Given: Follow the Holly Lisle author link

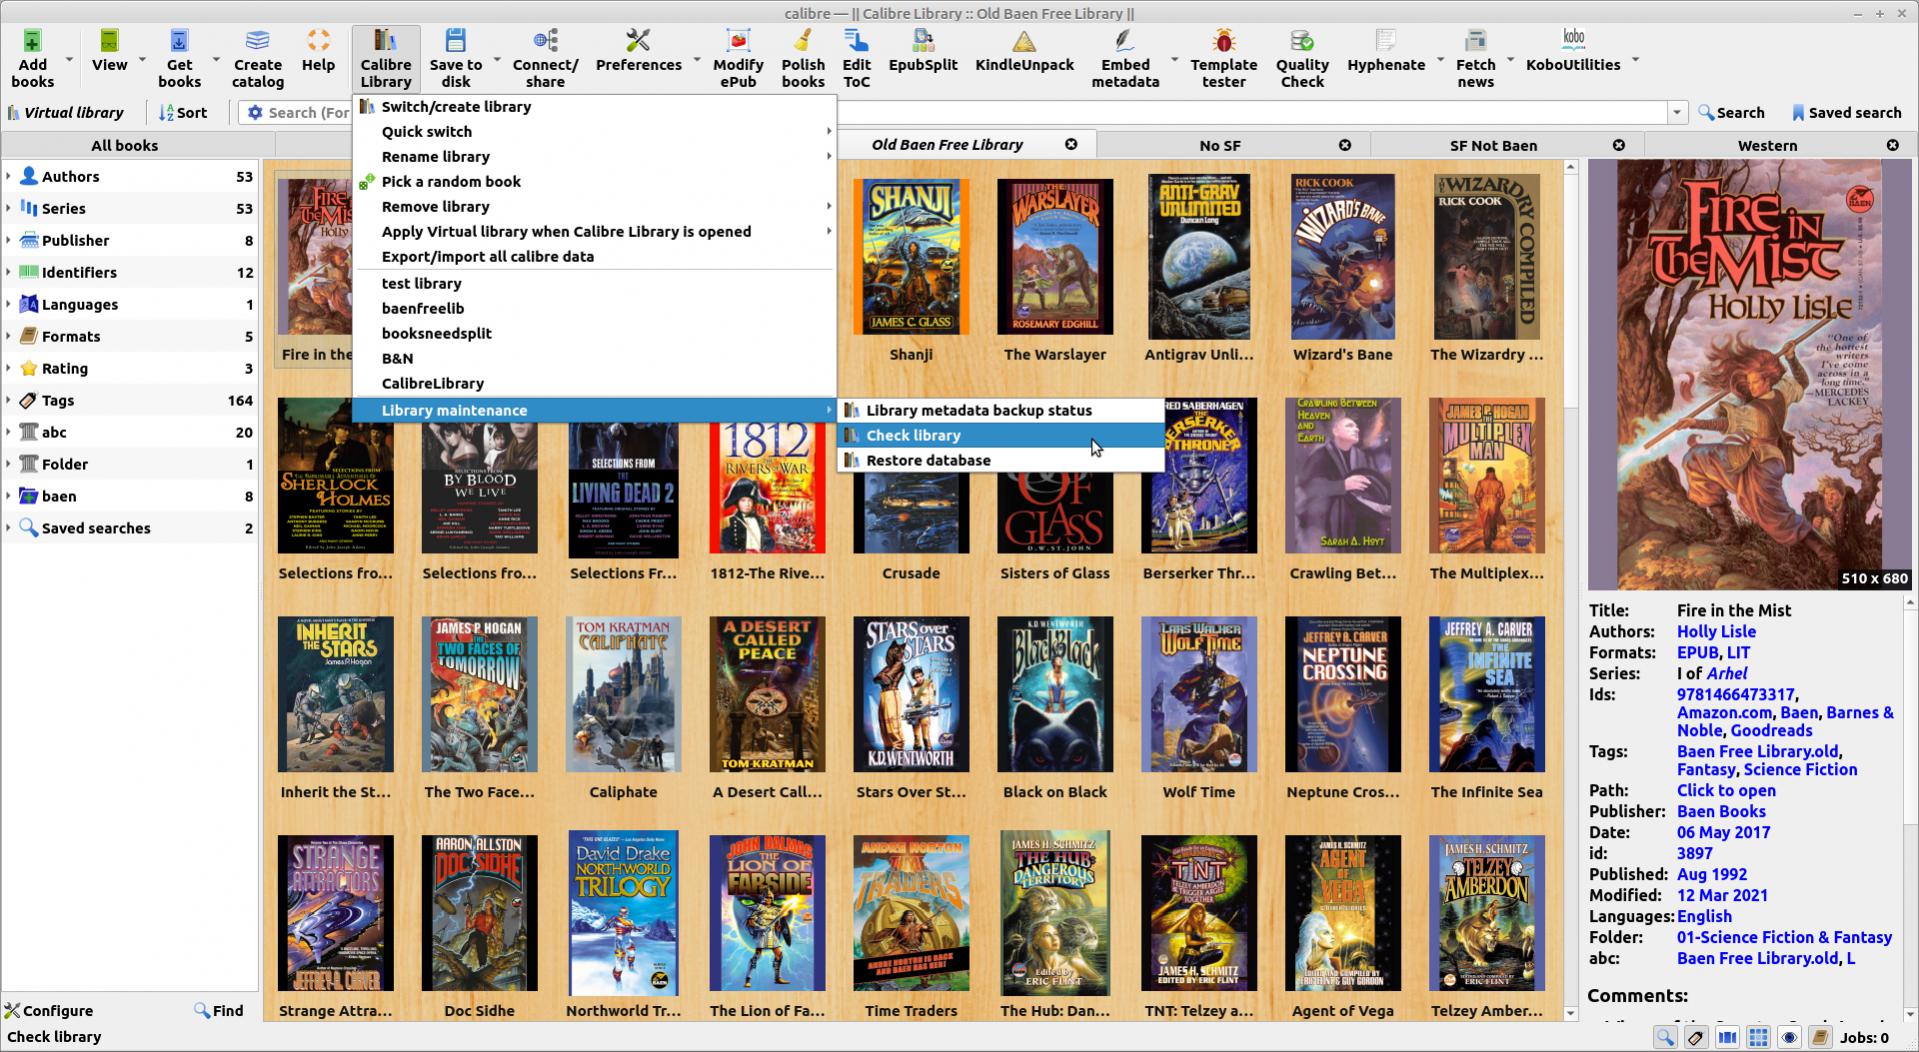Looking at the screenshot, I should (1716, 632).
